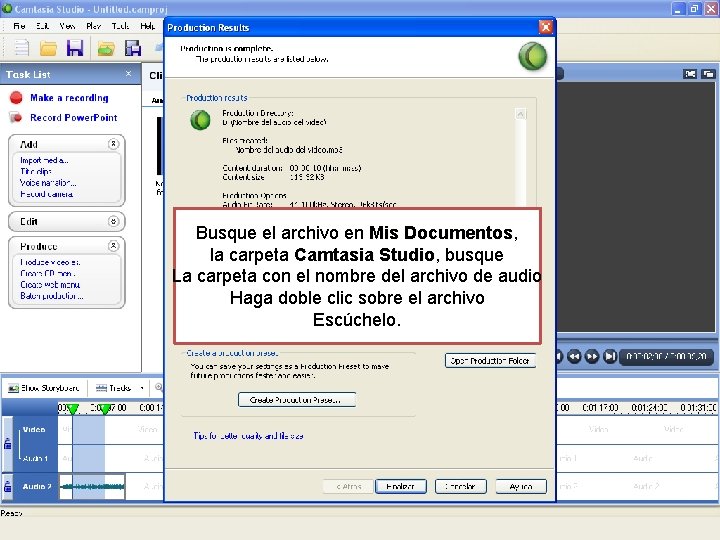Click Create CD menu link

pos(47,273)
